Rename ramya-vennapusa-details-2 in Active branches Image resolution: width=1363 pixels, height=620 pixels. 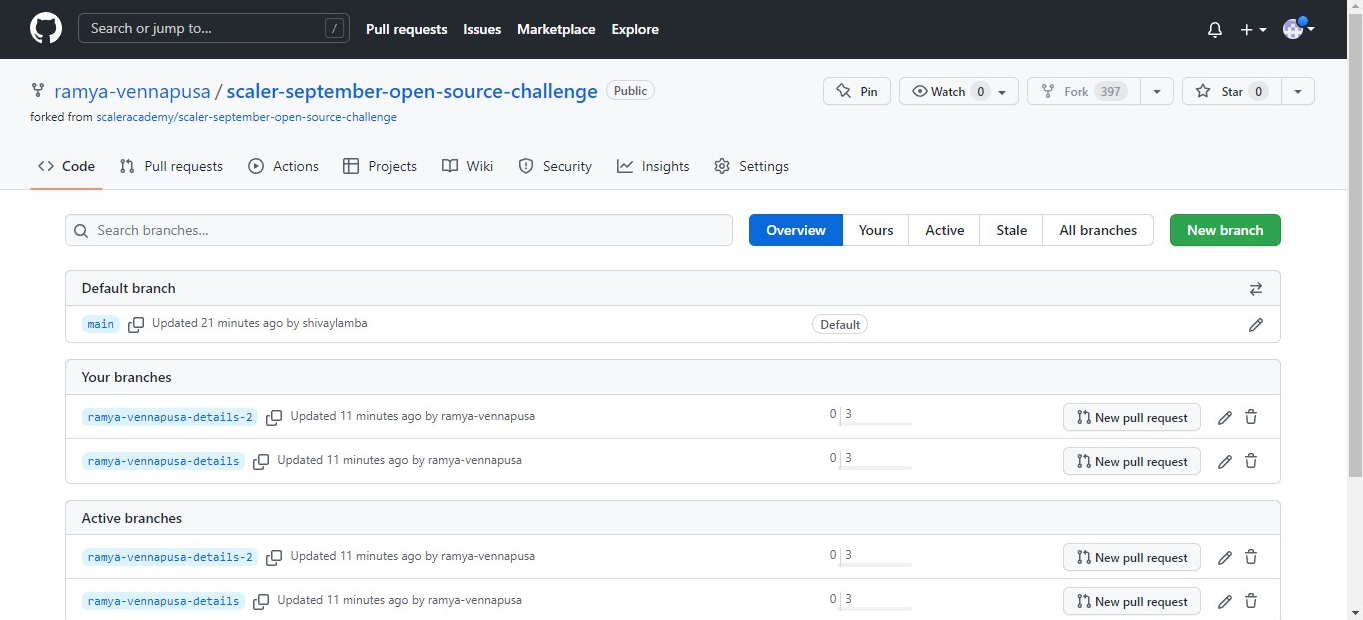point(1225,557)
